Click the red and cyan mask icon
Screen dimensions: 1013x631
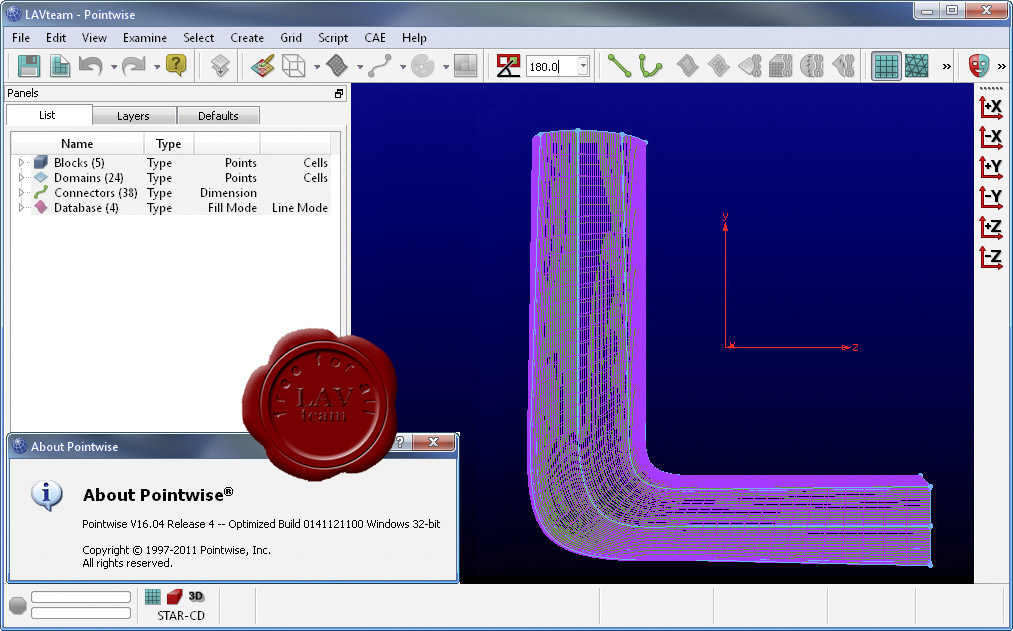(x=979, y=66)
